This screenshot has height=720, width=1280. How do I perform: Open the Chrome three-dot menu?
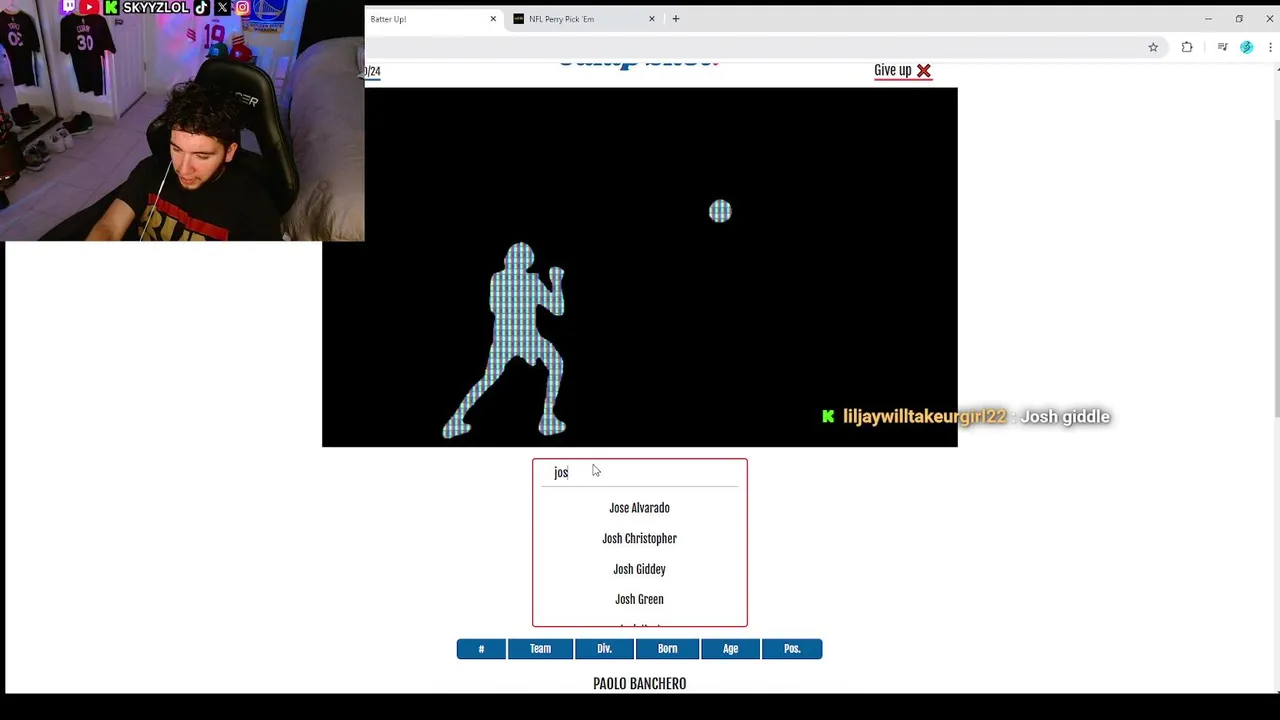click(x=1270, y=47)
